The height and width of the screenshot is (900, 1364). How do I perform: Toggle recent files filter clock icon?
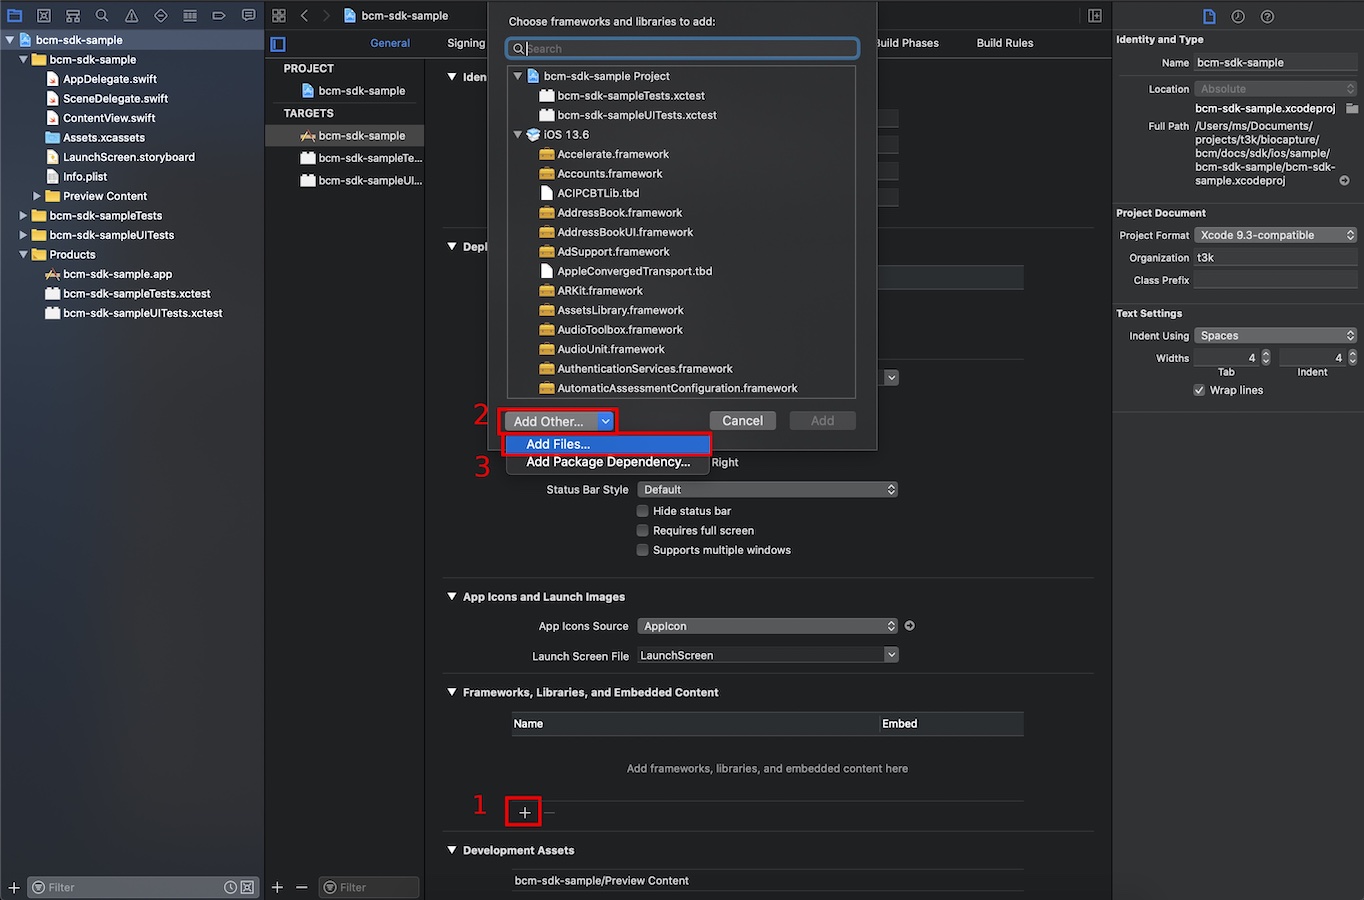230,887
